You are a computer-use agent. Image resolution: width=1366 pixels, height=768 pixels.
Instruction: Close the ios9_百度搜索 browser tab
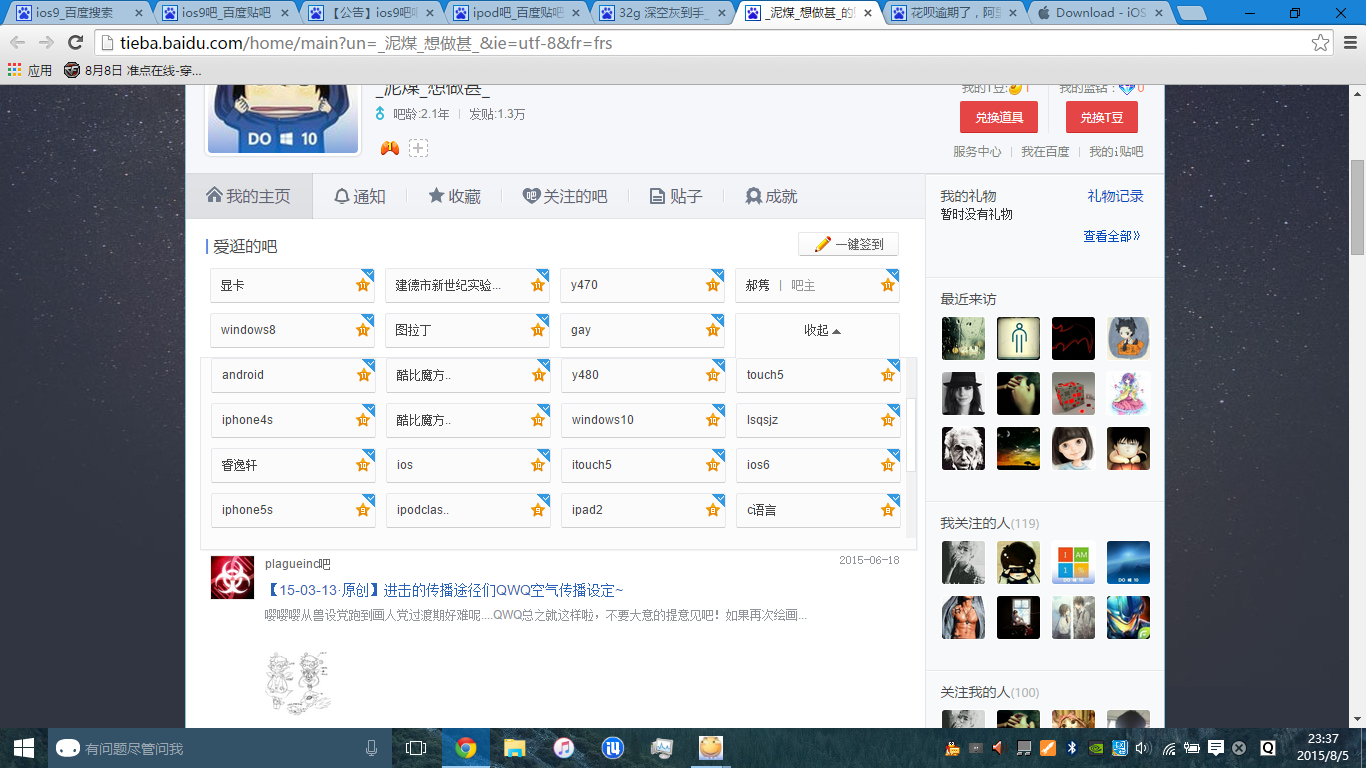coord(139,13)
